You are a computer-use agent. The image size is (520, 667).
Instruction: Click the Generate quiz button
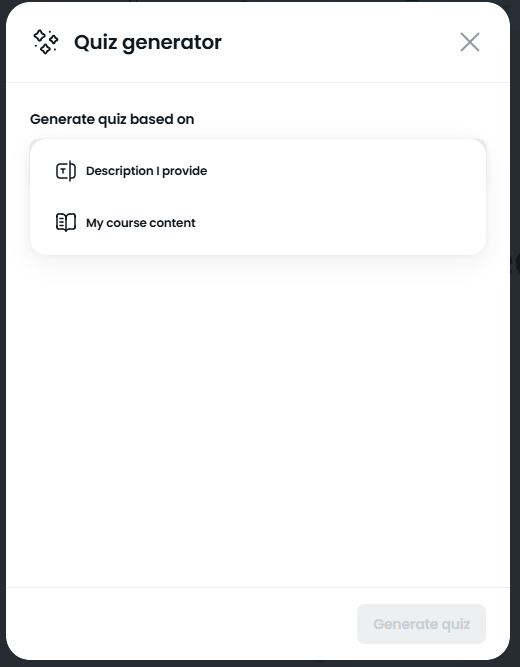point(421,624)
